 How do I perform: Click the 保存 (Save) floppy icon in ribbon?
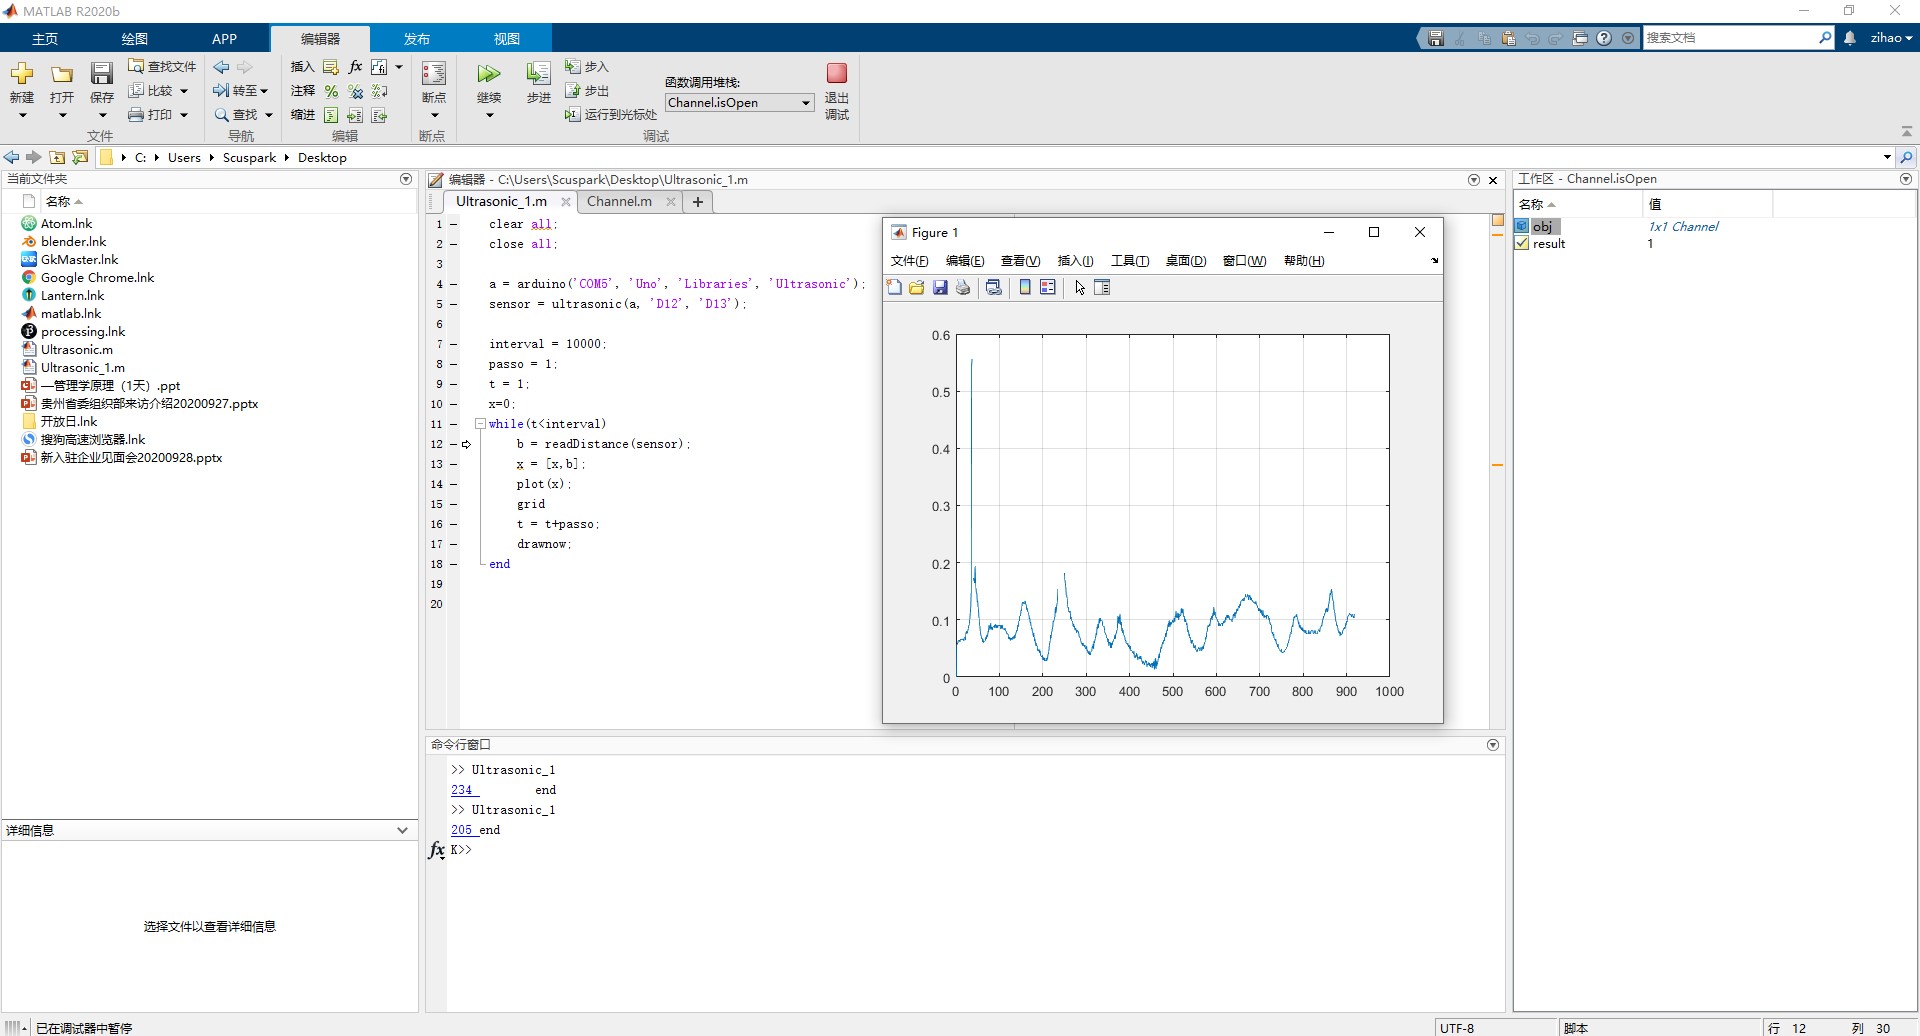(x=102, y=74)
